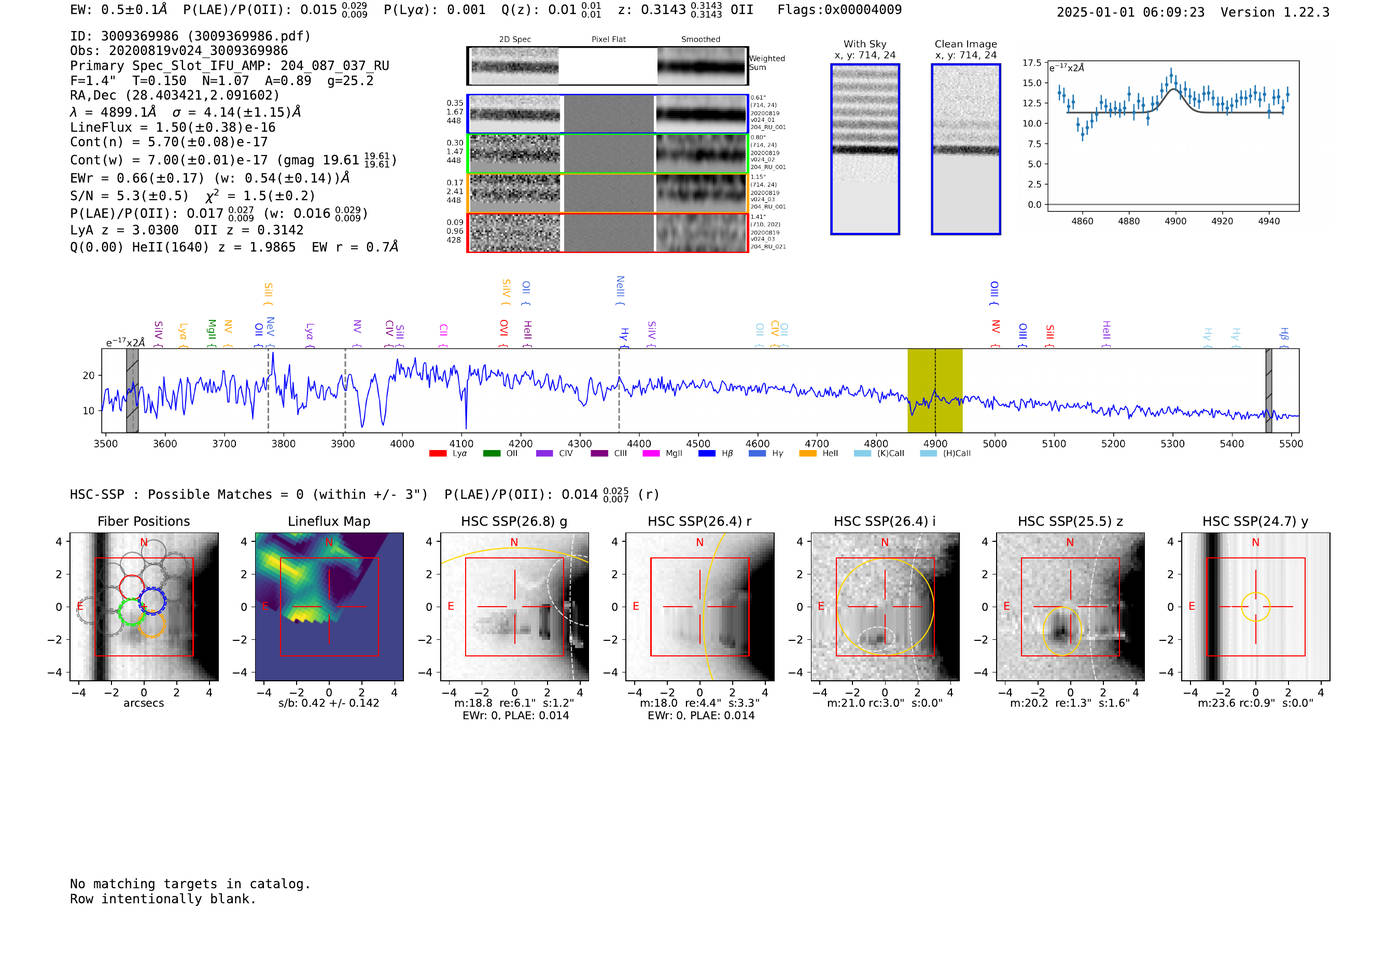Screen dimensions: 1400x953
Task: Click the blue fiber circle in Fiber Positions
Action: click(152, 601)
